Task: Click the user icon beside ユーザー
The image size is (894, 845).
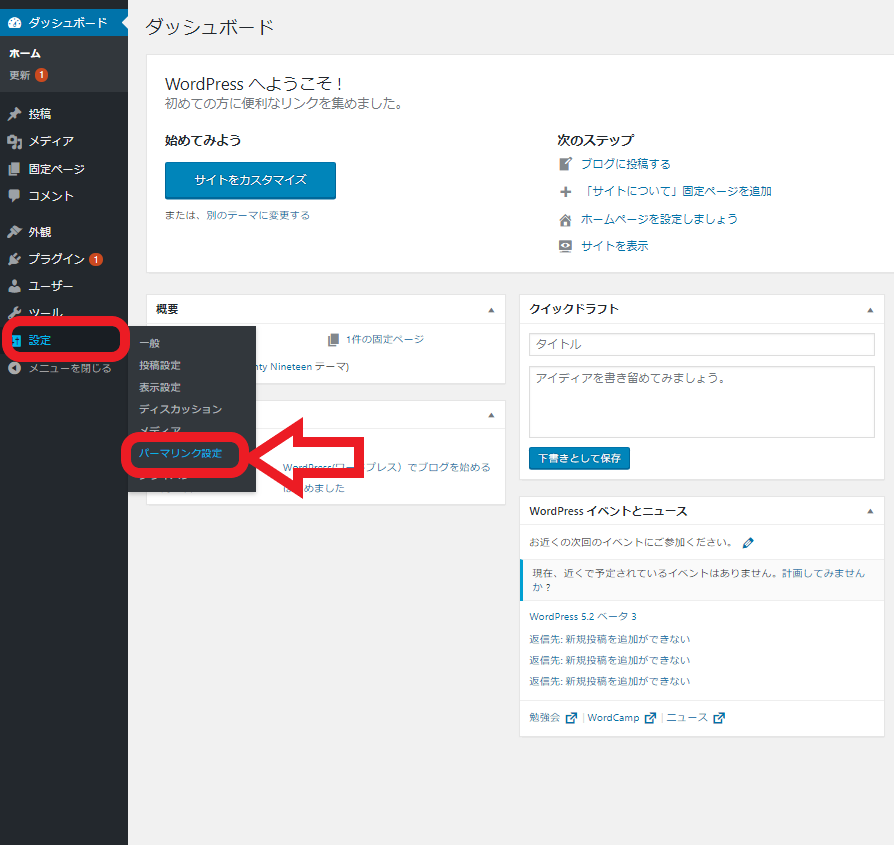Action: pos(14,286)
